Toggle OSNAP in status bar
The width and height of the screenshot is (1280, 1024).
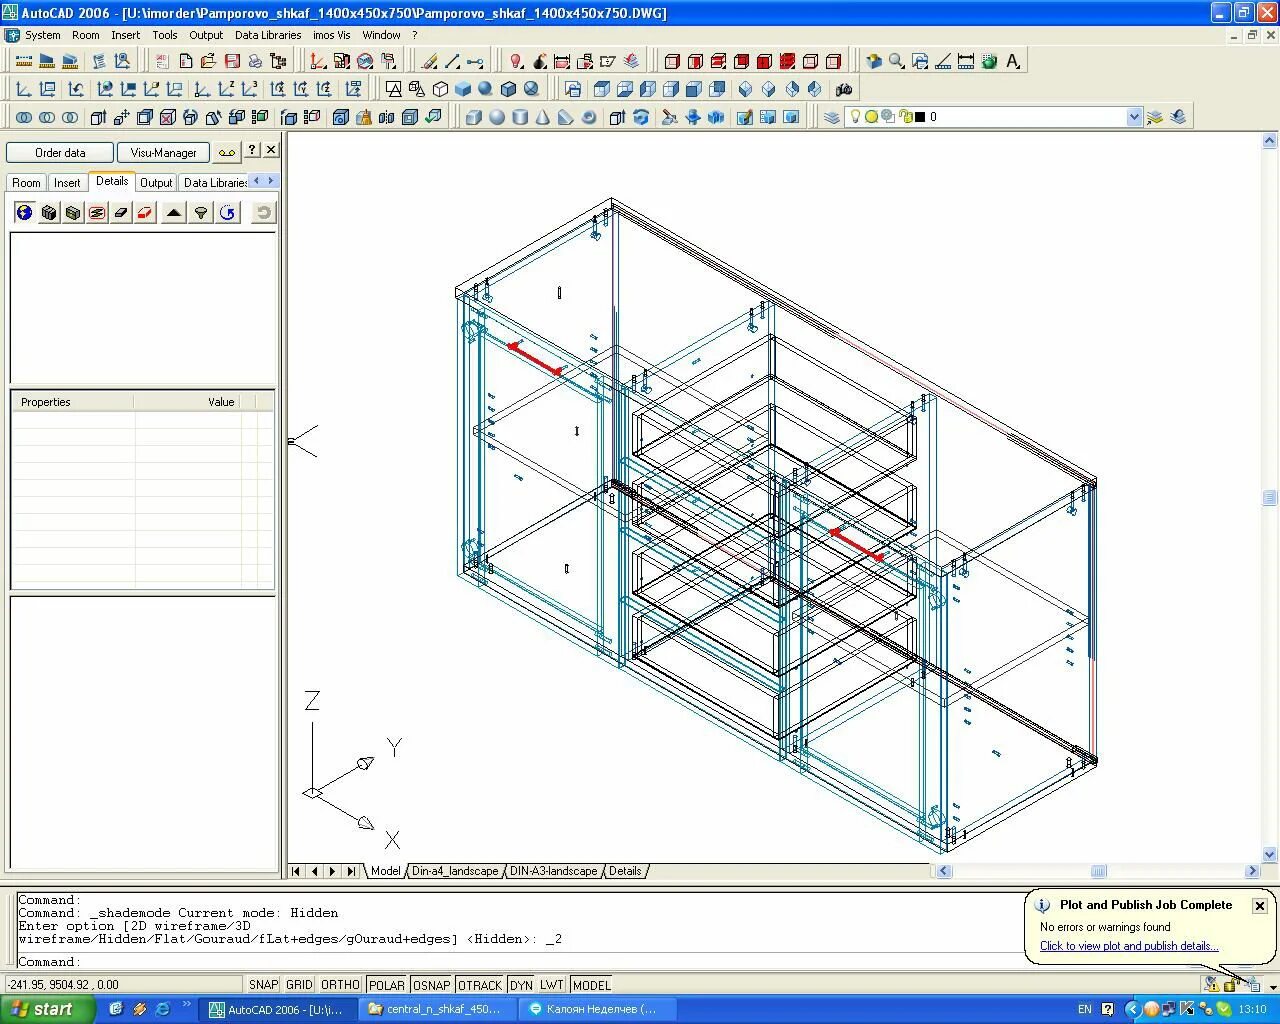(x=432, y=985)
